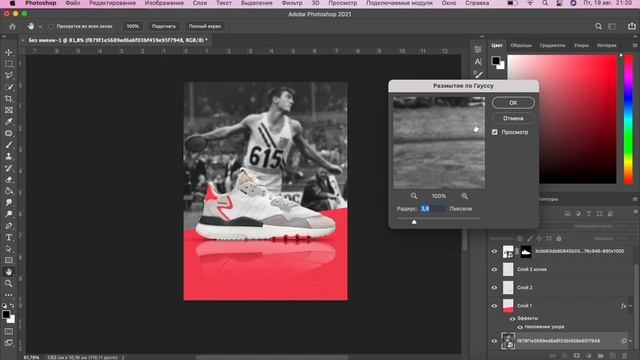Viewport: 640px width, 360px height.
Task: Open the Изображение menu
Action: [x=164, y=3]
